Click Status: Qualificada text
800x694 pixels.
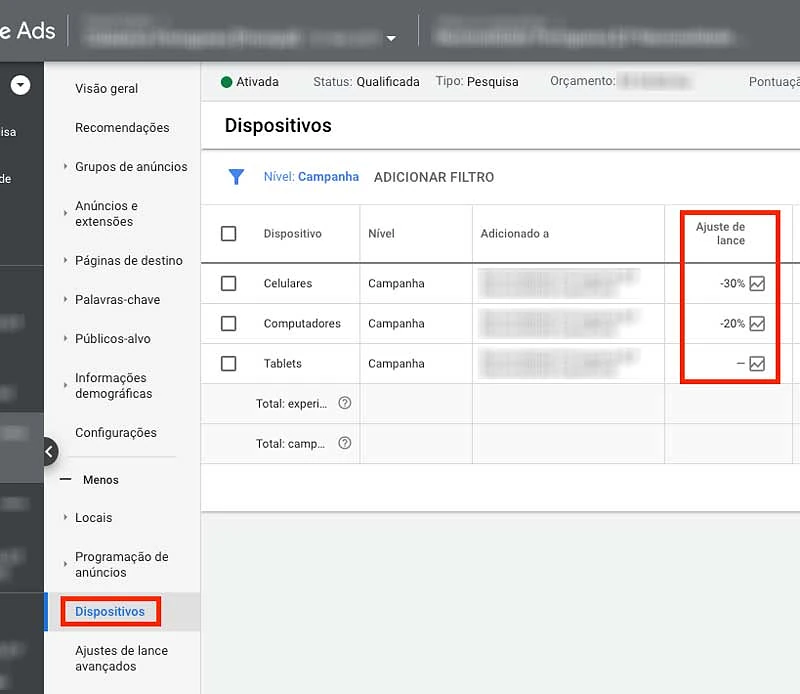coord(366,82)
